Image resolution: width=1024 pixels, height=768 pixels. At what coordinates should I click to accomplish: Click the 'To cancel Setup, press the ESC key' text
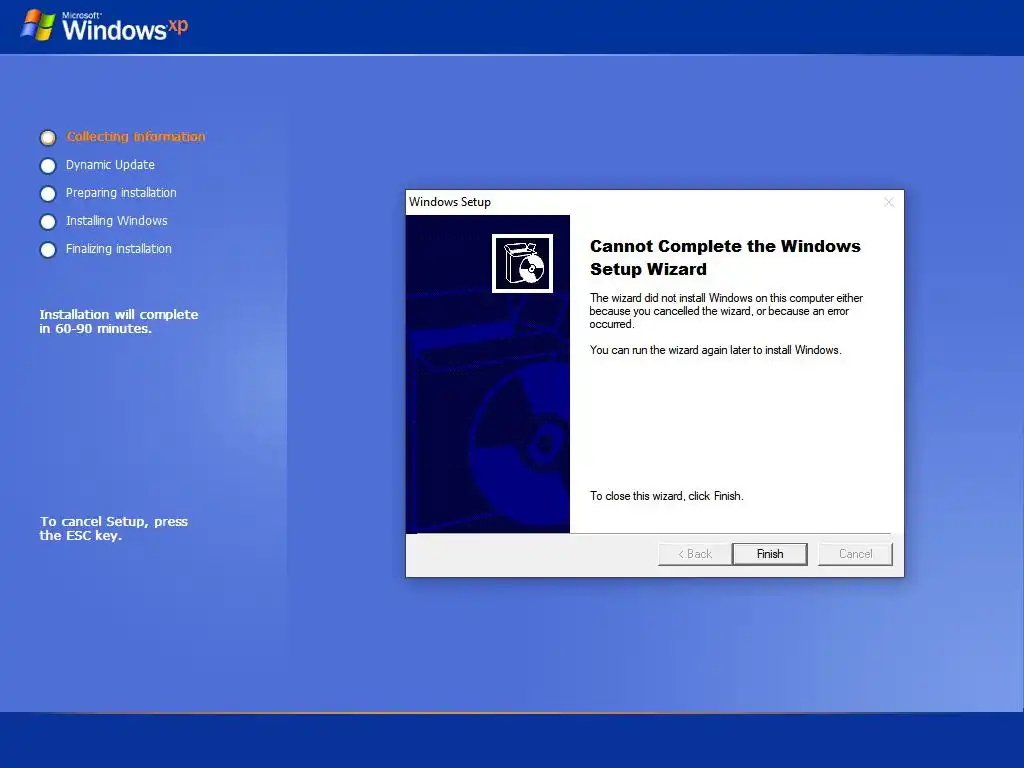(114, 528)
